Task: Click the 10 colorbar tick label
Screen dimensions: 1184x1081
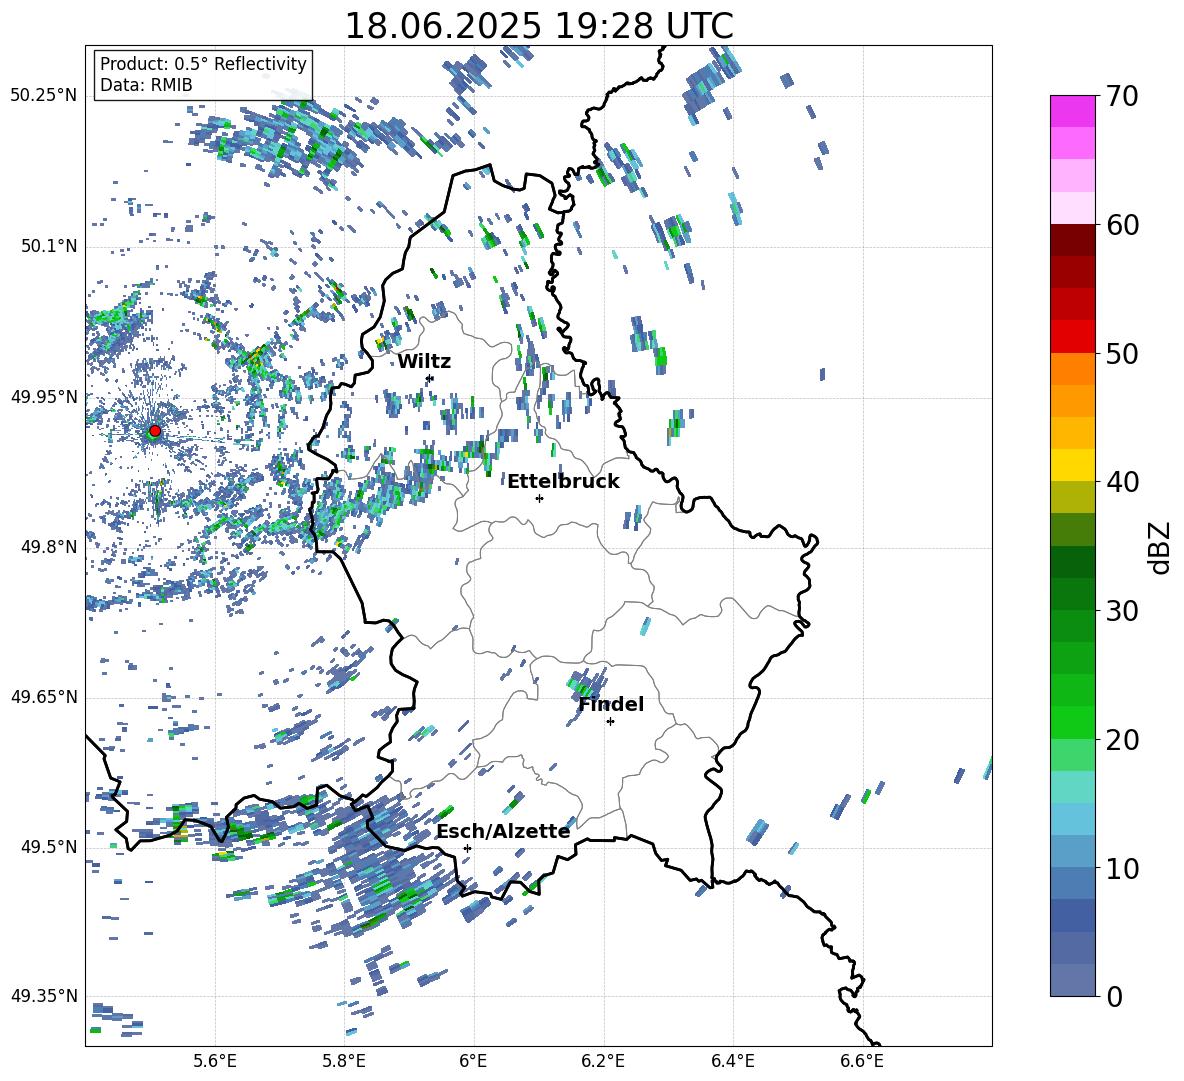Action: 1122,869
